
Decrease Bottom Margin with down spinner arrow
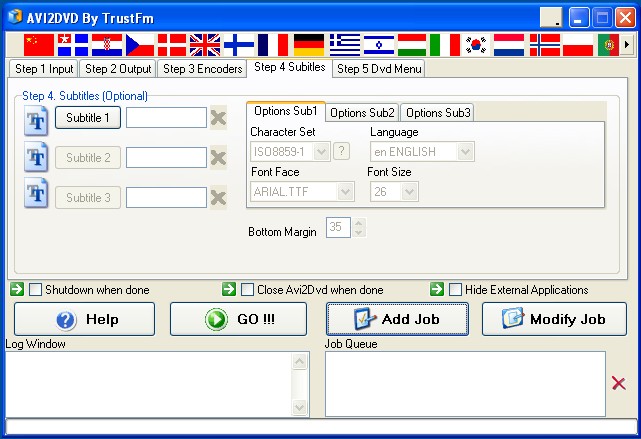tap(359, 233)
